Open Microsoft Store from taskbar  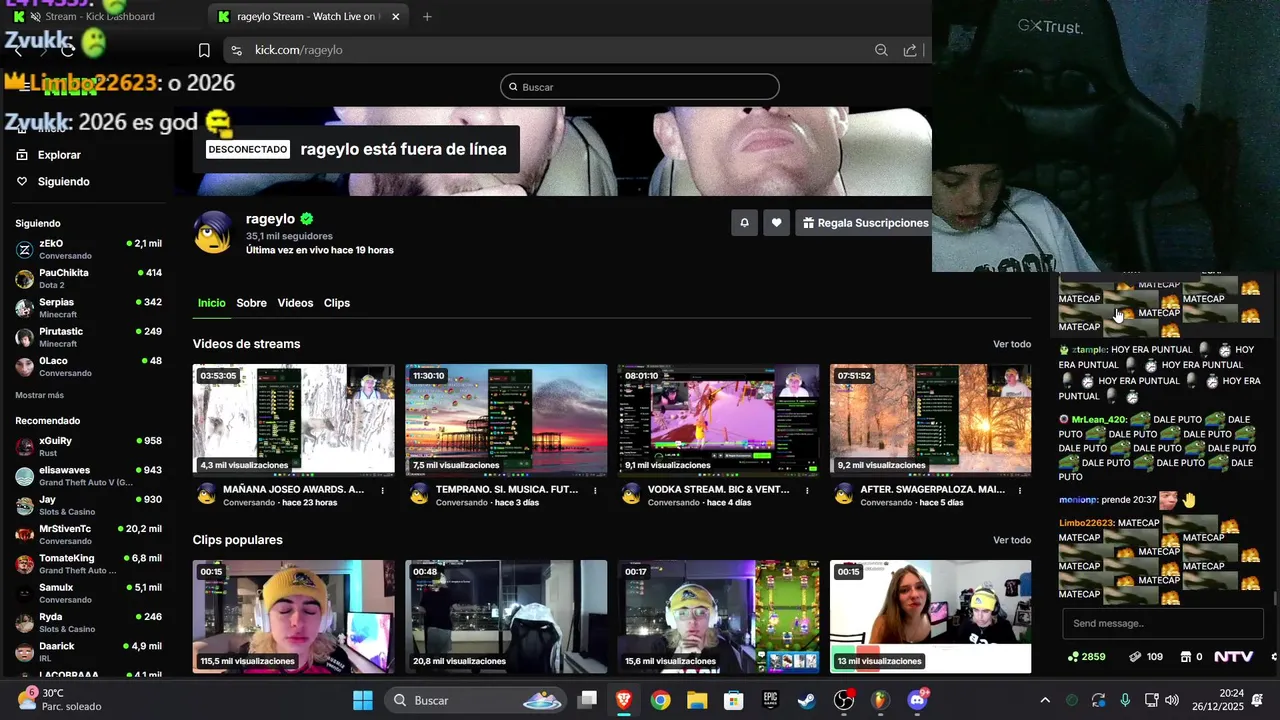point(734,700)
